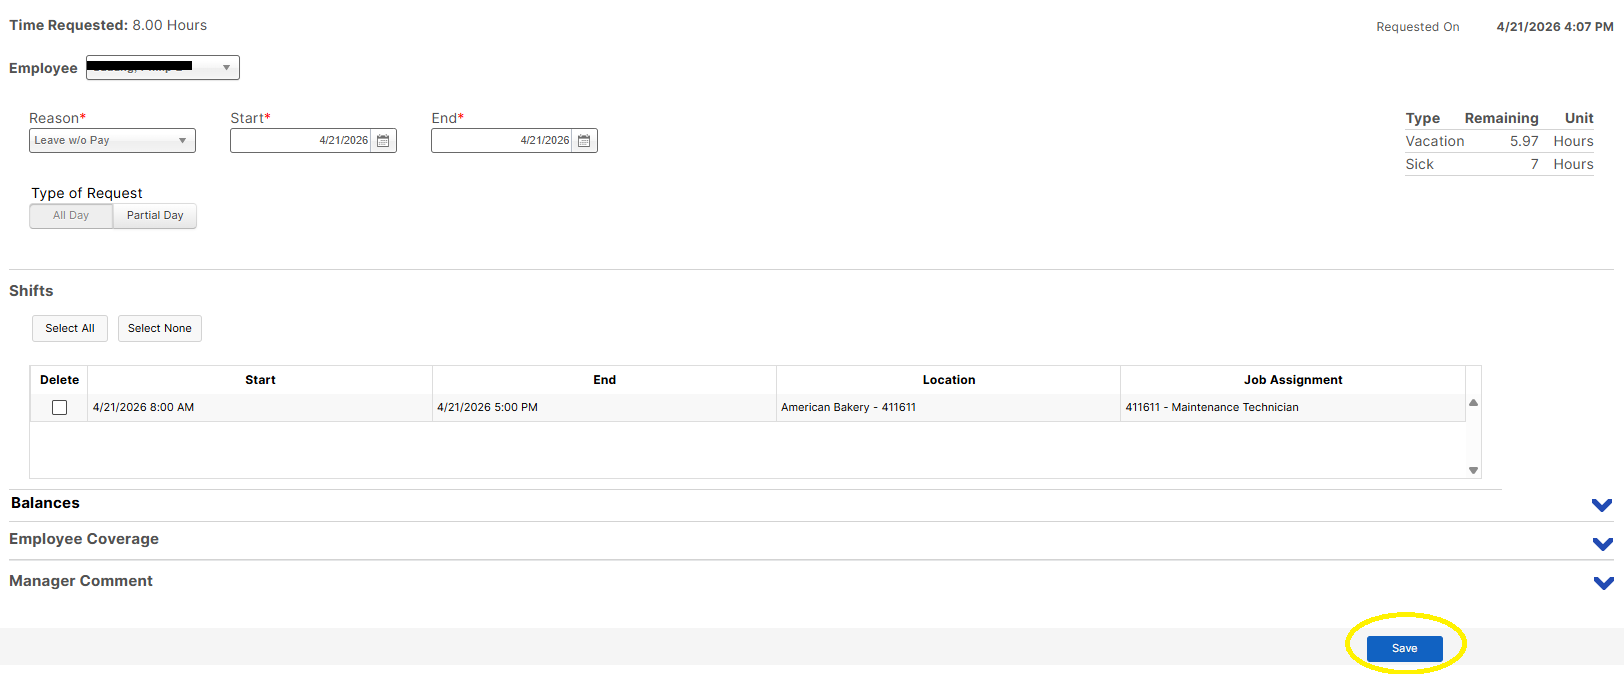The width and height of the screenshot is (1624, 674).
Task: Click the Employee Coverage section heading
Action: (84, 539)
